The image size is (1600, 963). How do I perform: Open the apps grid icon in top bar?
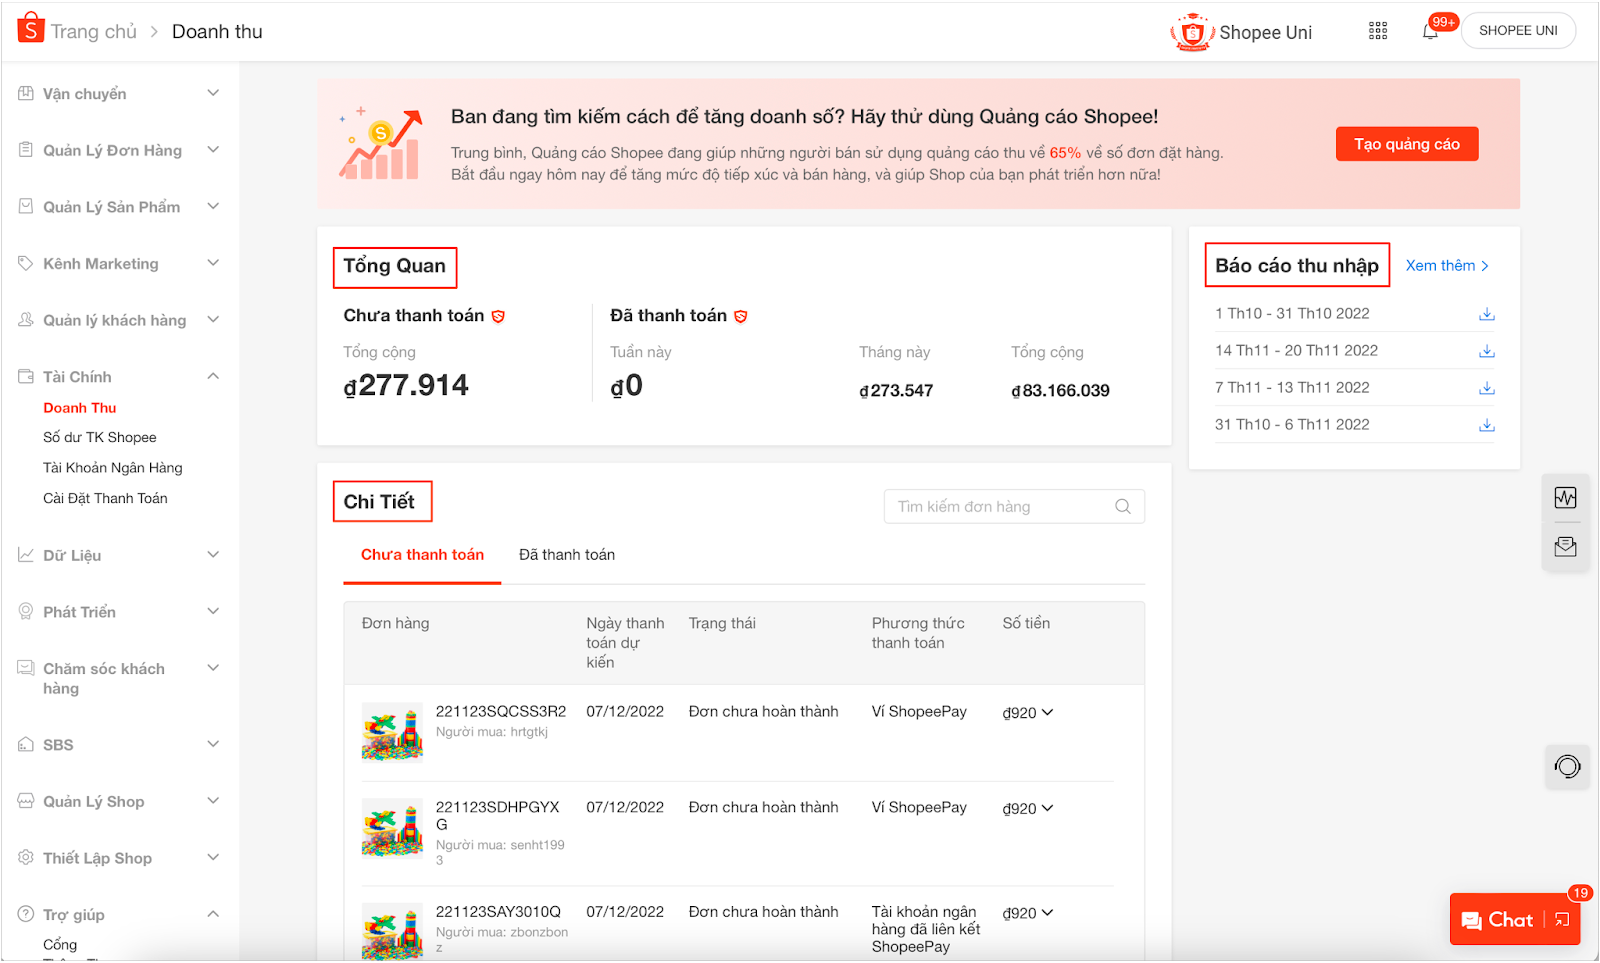coord(1377,31)
